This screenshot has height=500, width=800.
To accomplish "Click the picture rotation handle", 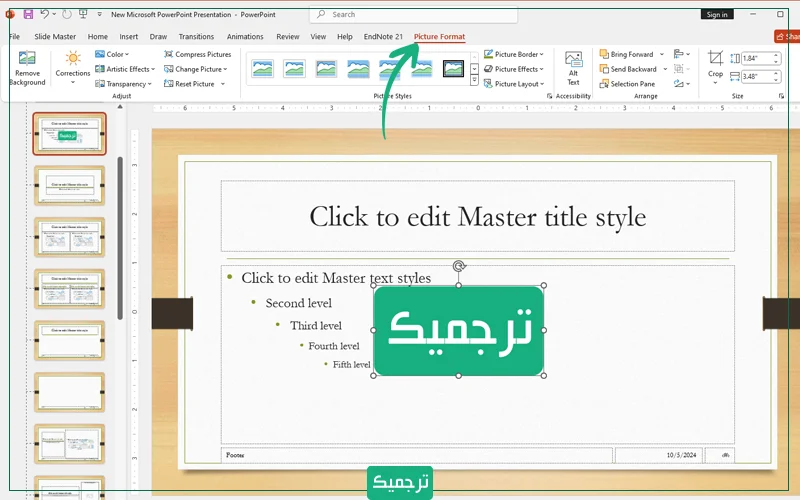I will click(459, 266).
